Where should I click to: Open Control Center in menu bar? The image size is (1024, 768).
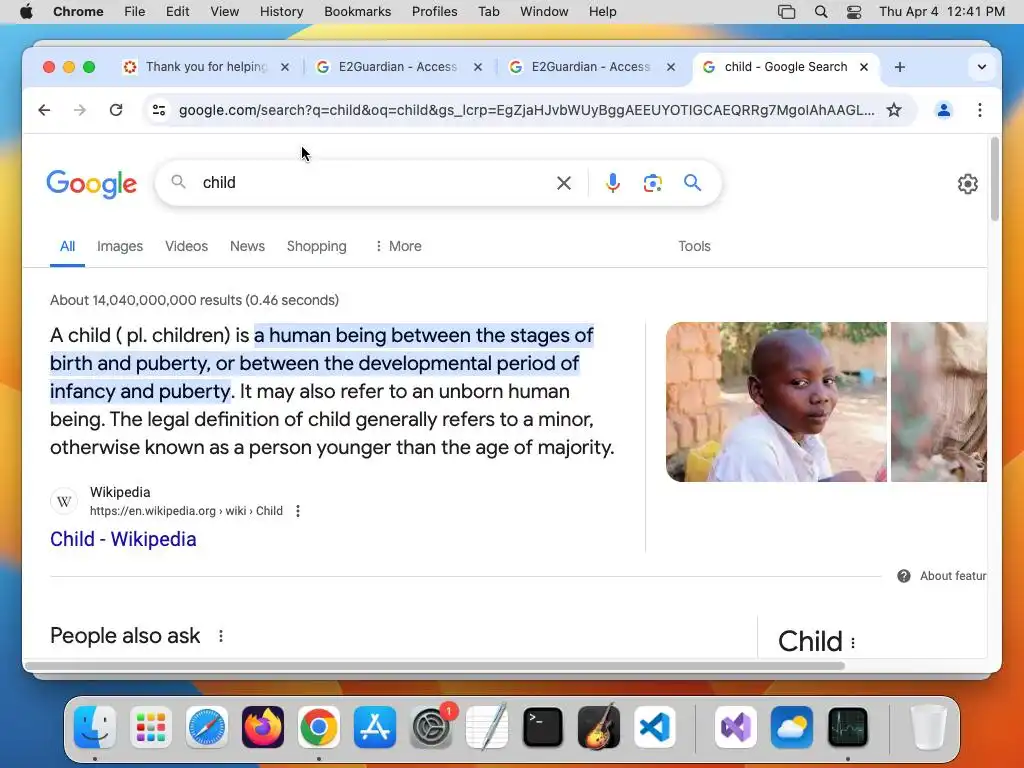coord(854,12)
